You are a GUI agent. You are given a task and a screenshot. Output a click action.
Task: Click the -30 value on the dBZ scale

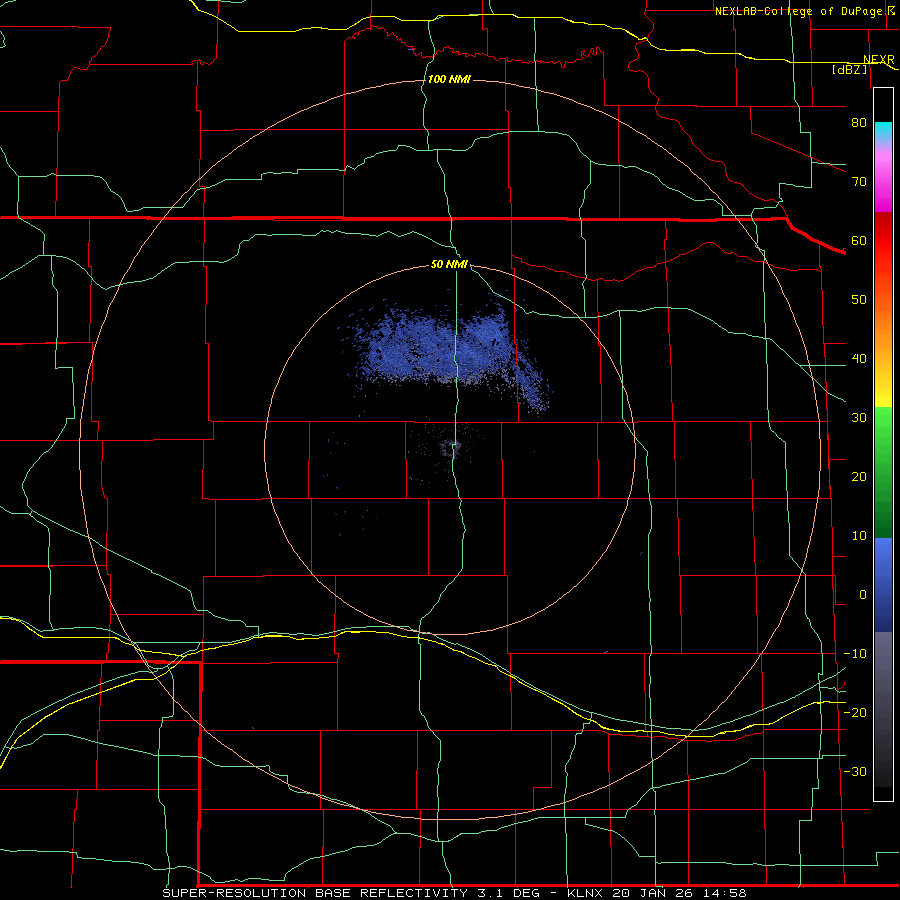click(x=855, y=771)
